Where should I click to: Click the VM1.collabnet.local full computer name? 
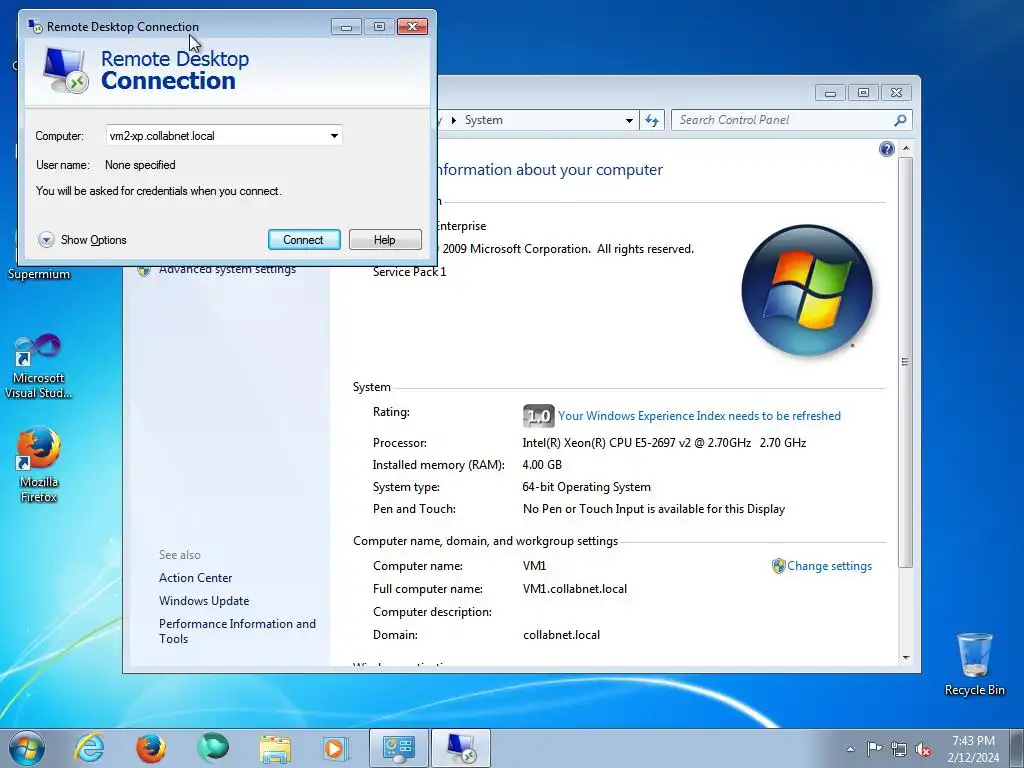(575, 589)
